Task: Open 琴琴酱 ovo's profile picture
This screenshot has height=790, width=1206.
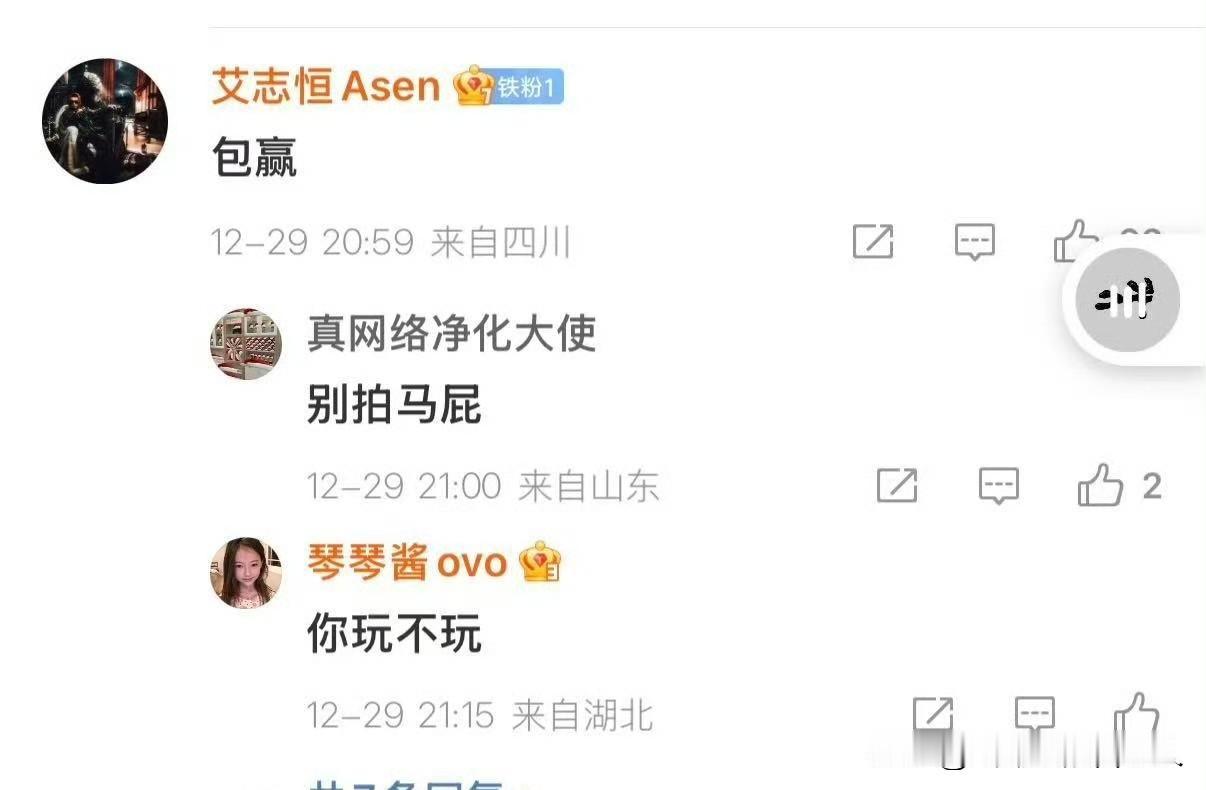Action: (x=245, y=572)
